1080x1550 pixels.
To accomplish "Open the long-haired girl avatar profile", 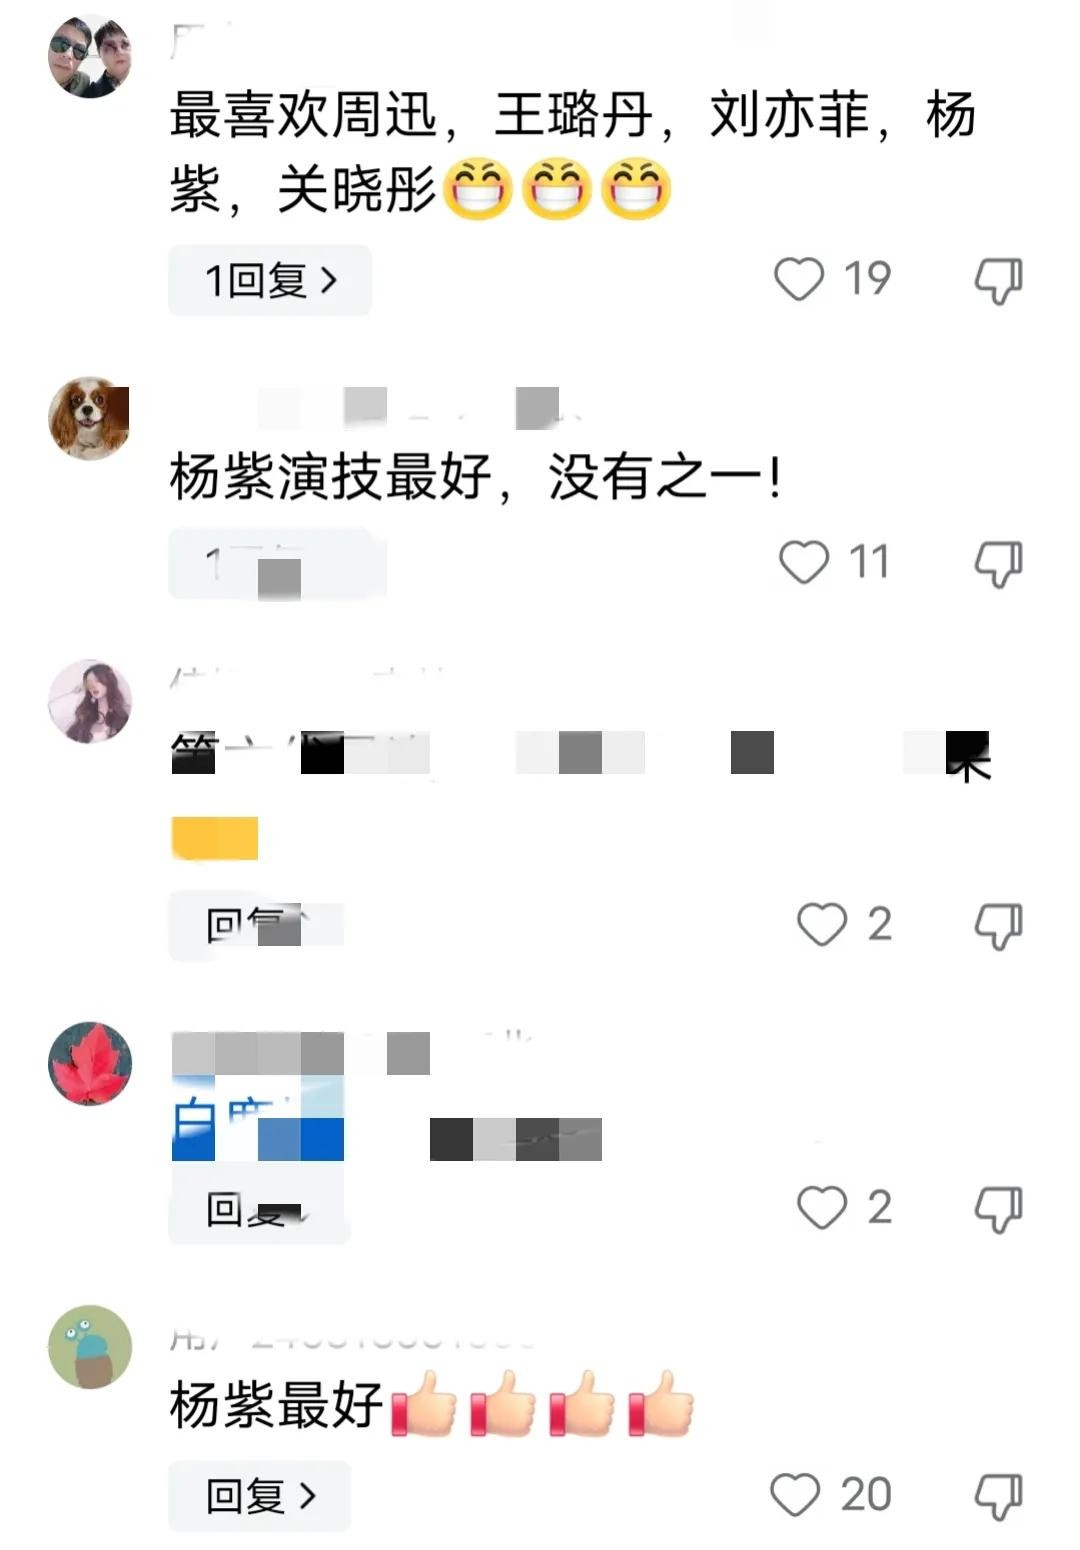I will 90,701.
